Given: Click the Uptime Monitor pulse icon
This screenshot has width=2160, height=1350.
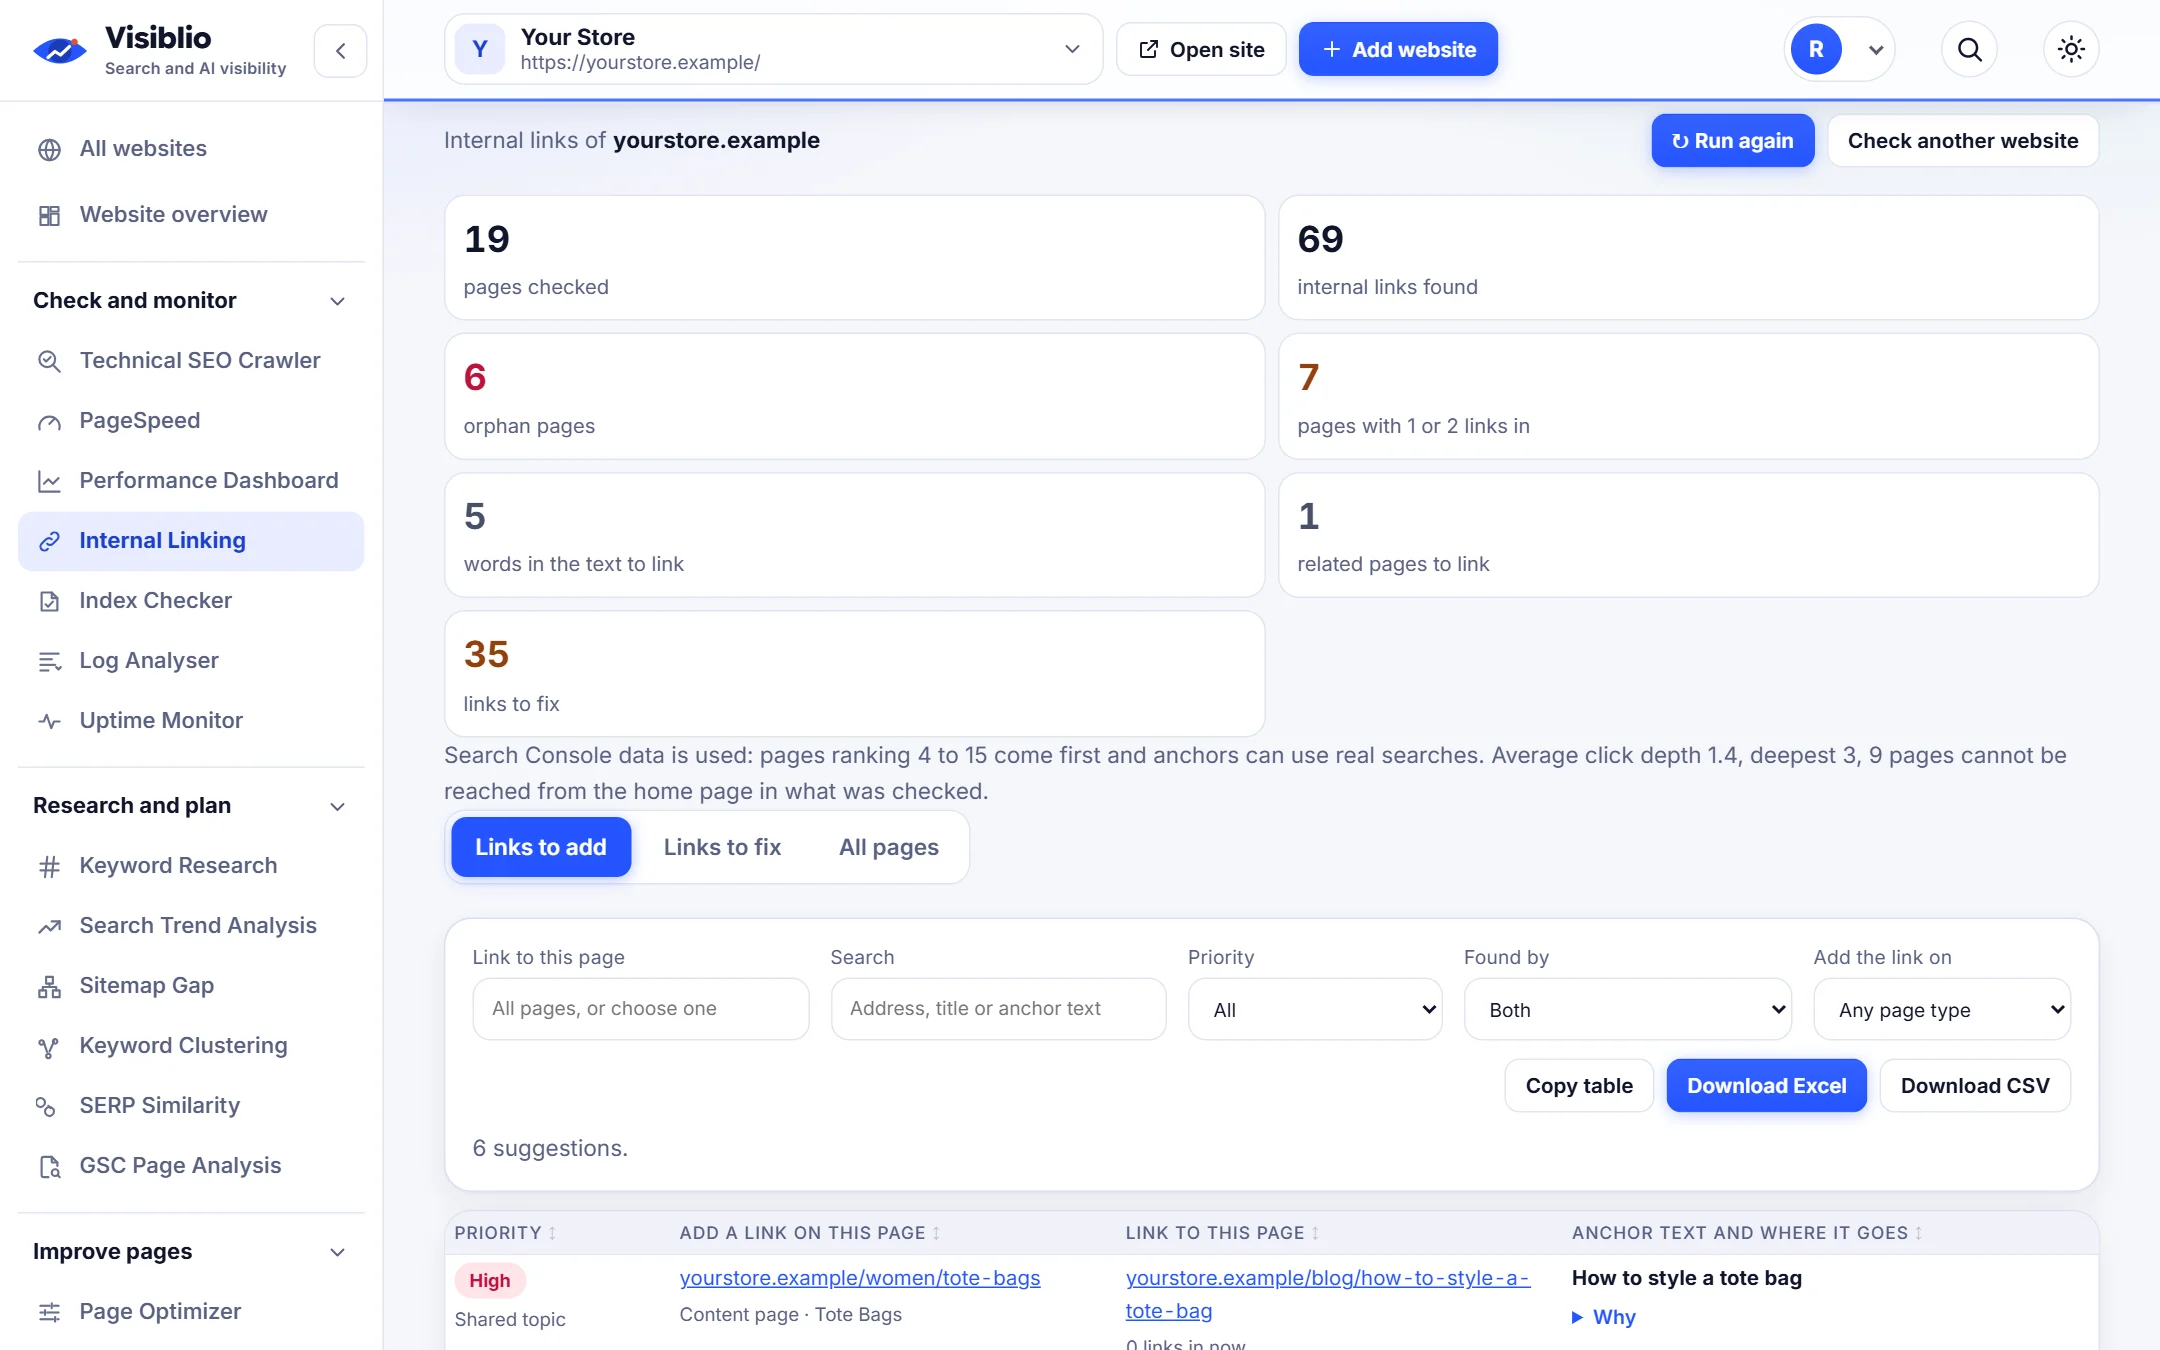Looking at the screenshot, I should pyautogui.click(x=49, y=721).
